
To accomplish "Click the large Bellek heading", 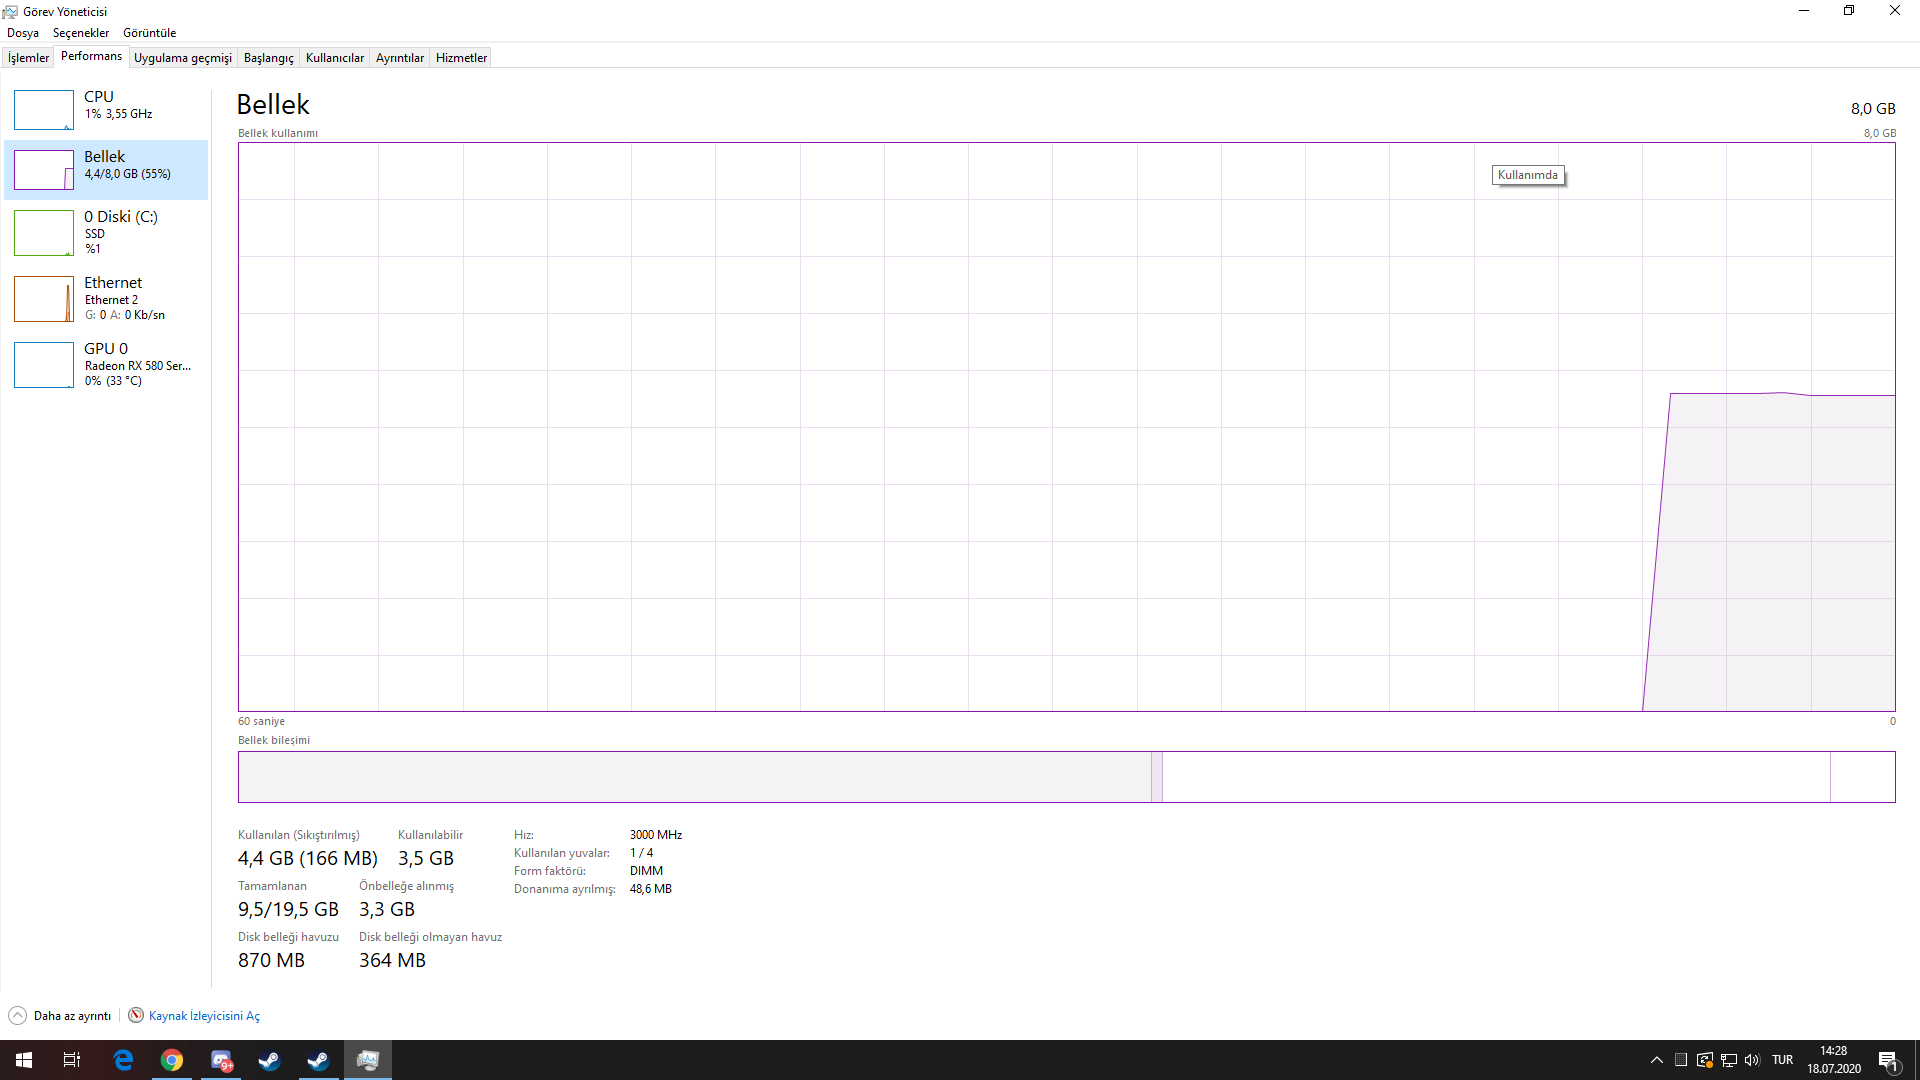I will tap(273, 105).
